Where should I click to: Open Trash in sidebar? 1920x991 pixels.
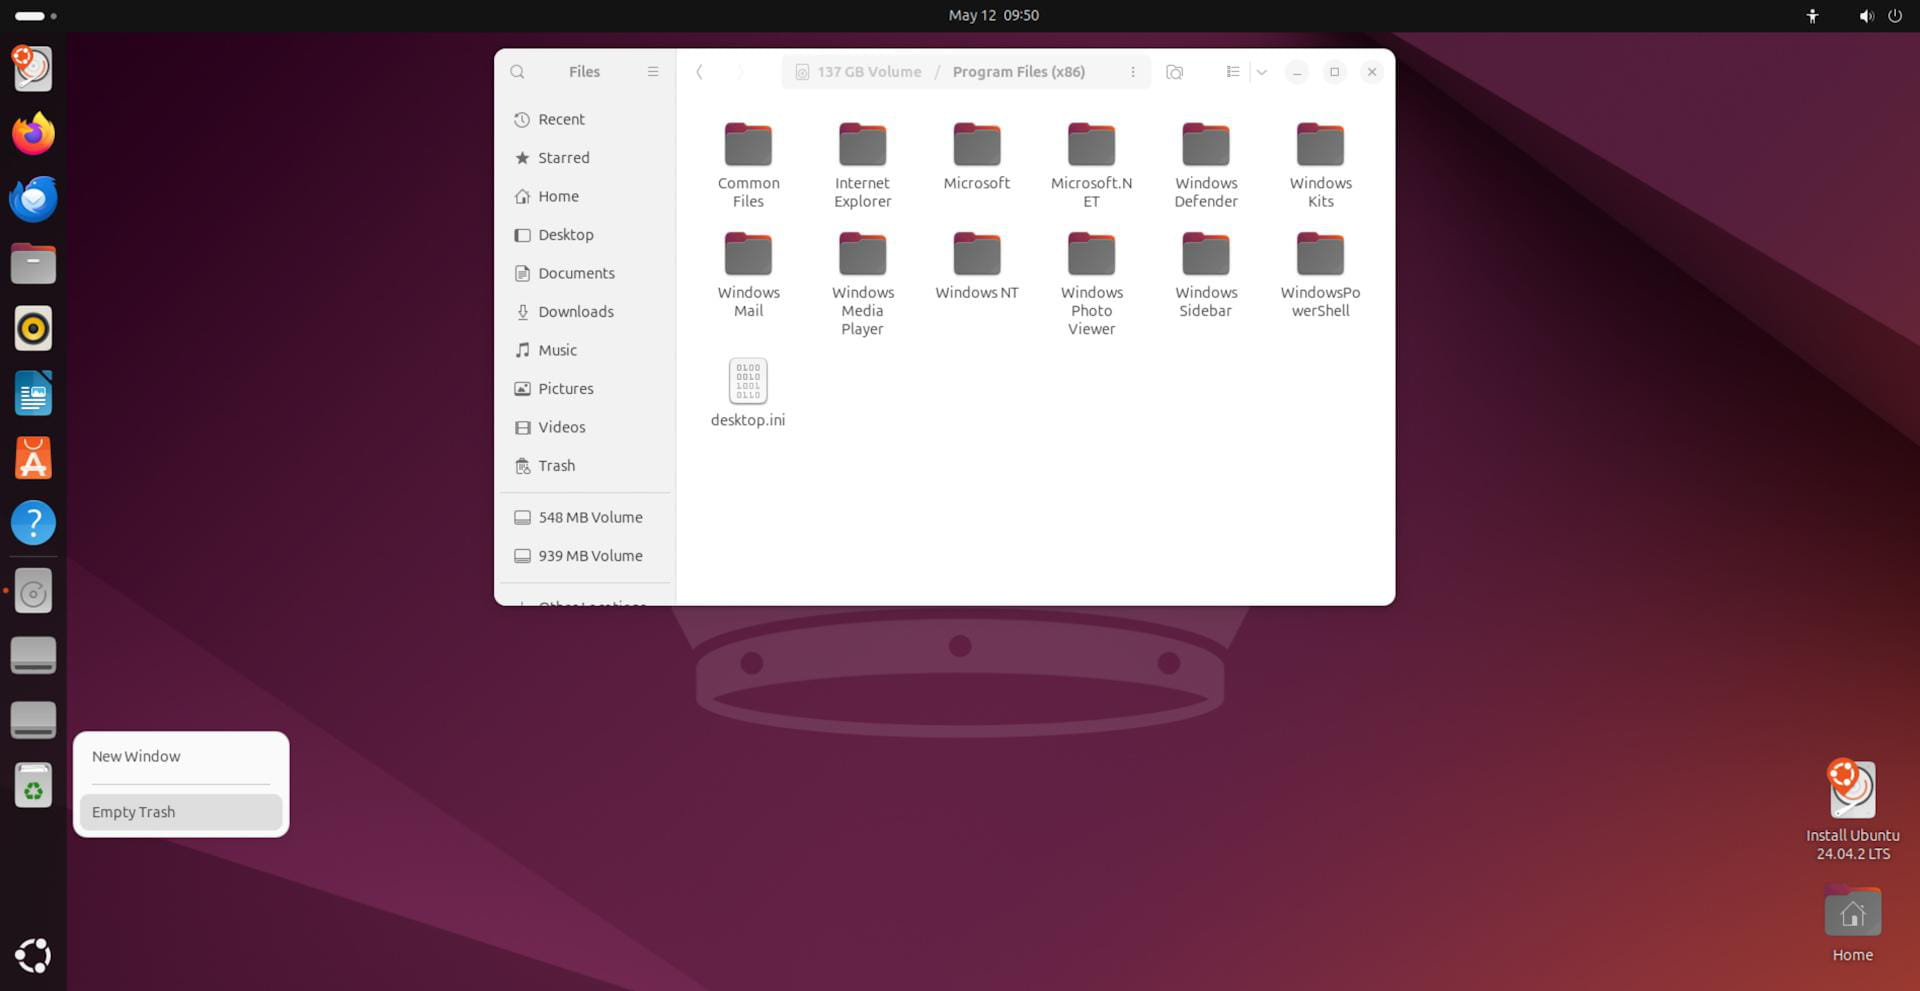pyautogui.click(x=585, y=466)
